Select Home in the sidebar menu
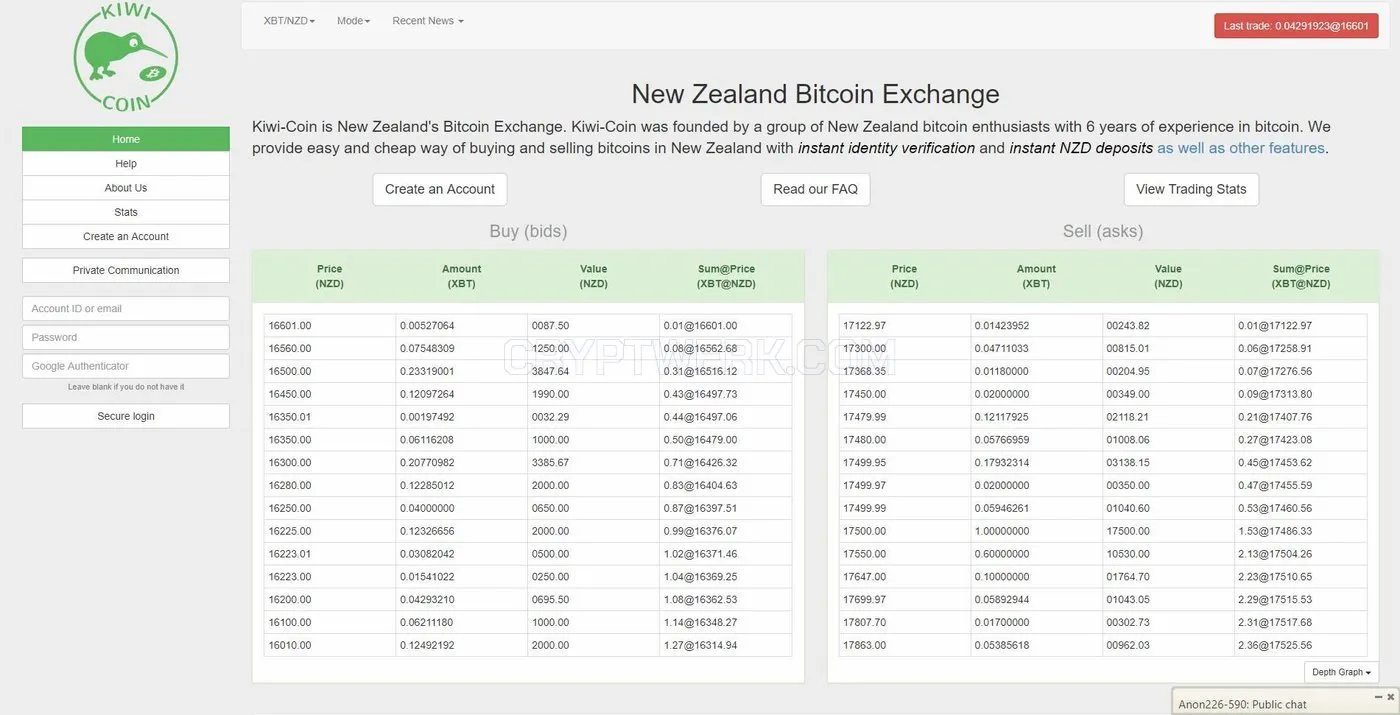The width and height of the screenshot is (1400, 715). [x=126, y=139]
